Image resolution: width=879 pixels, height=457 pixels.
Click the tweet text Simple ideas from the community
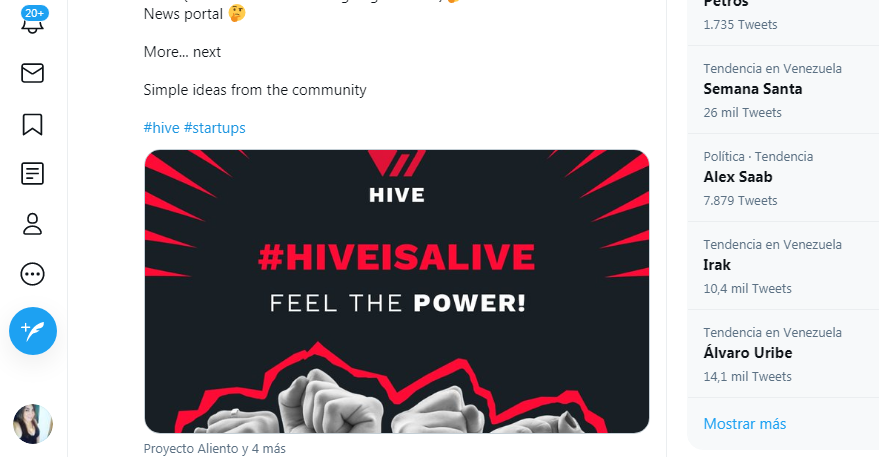[255, 90]
